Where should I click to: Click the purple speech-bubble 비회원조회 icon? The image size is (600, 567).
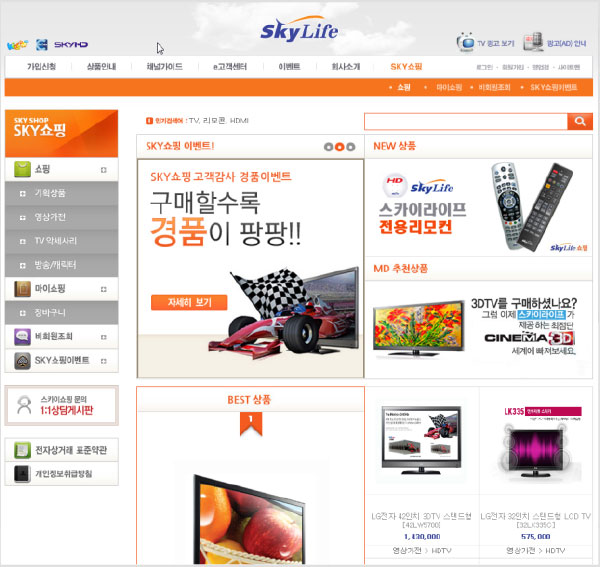22,337
